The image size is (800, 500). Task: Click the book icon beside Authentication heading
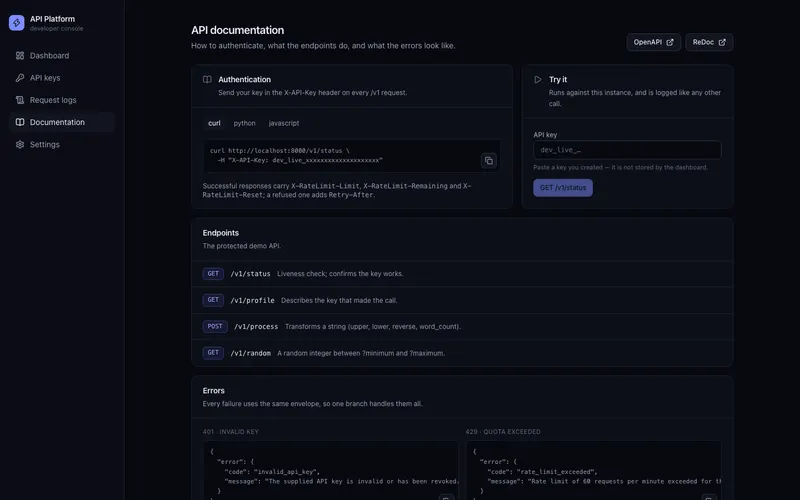point(207,80)
